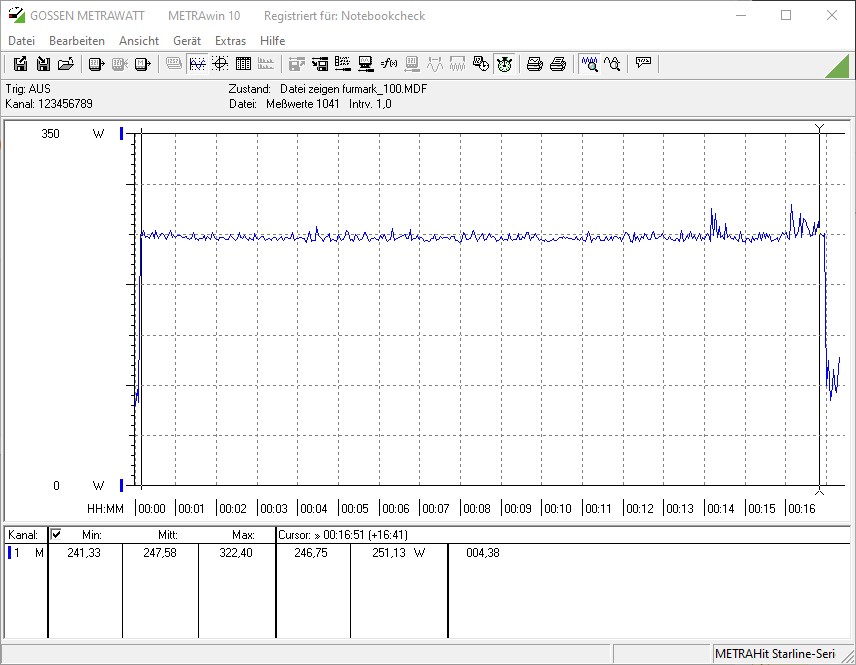The height and width of the screenshot is (665, 856).
Task: Click the stopwatch timer icon
Action: coord(505,64)
